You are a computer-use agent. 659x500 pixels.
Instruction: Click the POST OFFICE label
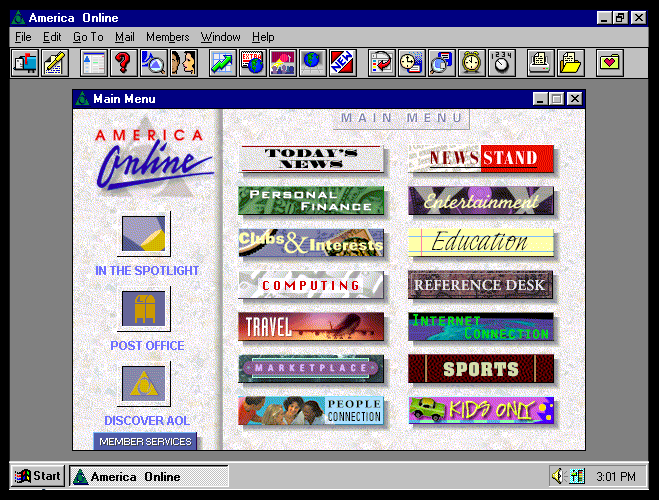pyautogui.click(x=147, y=346)
